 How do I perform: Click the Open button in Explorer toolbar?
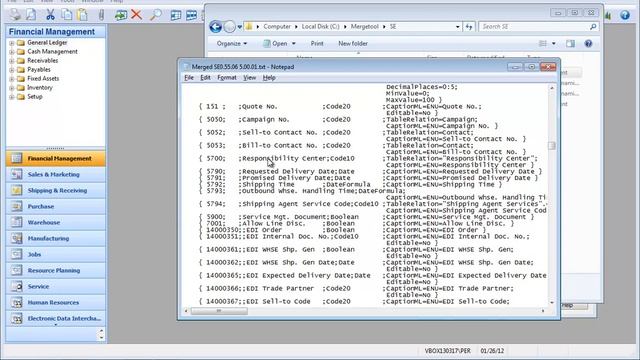point(275,43)
